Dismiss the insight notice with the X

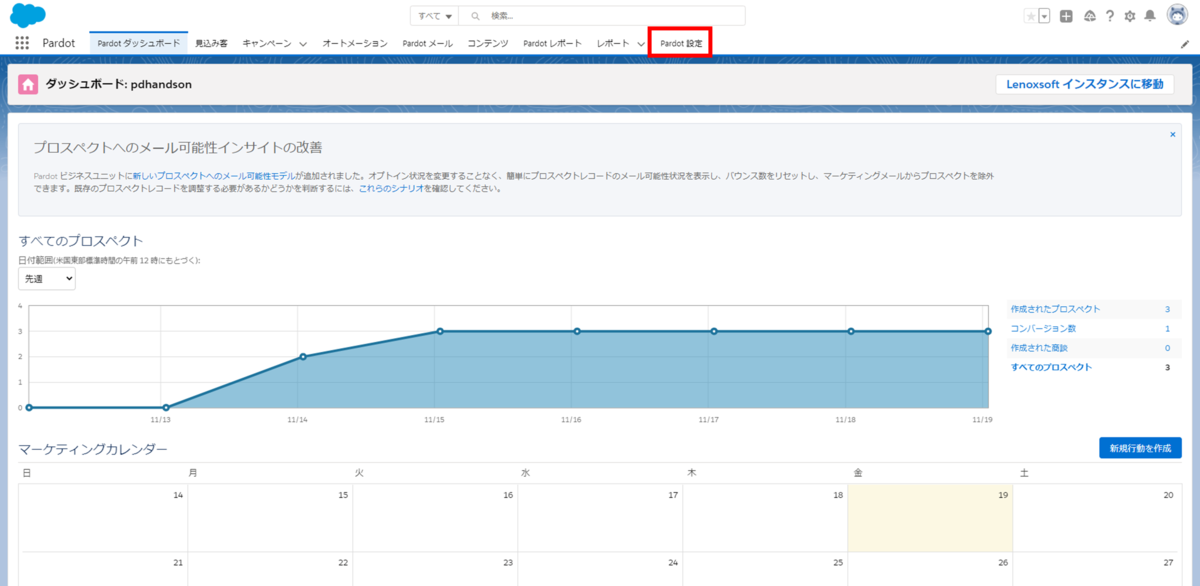[x=1172, y=134]
